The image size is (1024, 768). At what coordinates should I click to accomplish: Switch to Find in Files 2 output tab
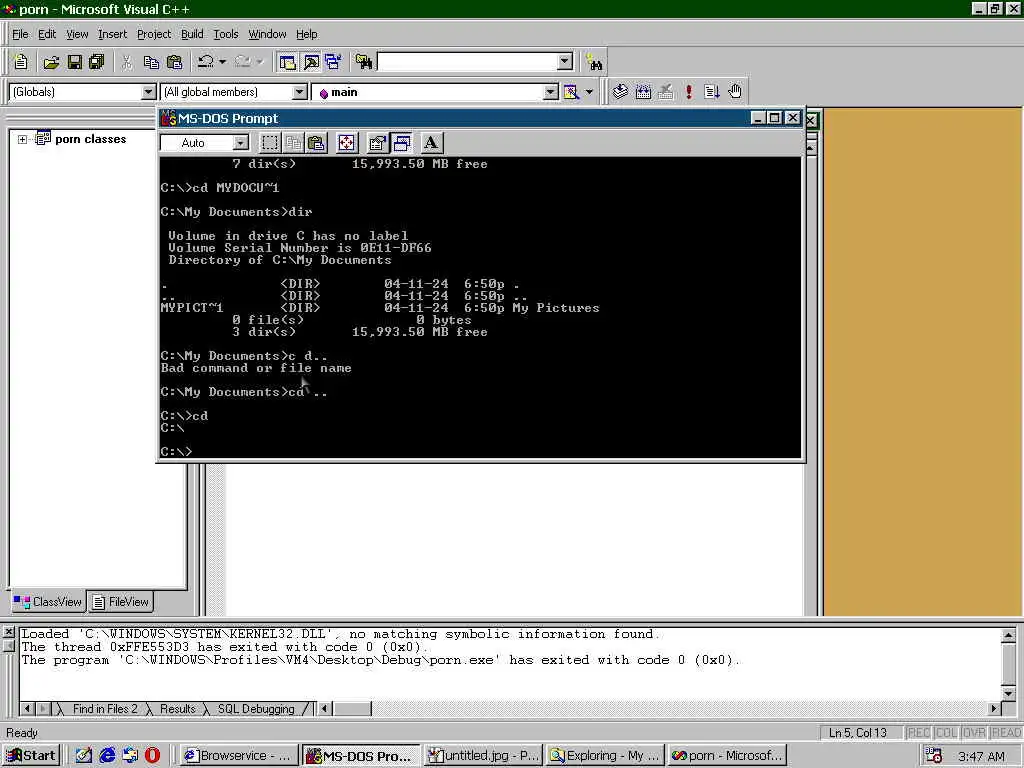[x=104, y=709]
